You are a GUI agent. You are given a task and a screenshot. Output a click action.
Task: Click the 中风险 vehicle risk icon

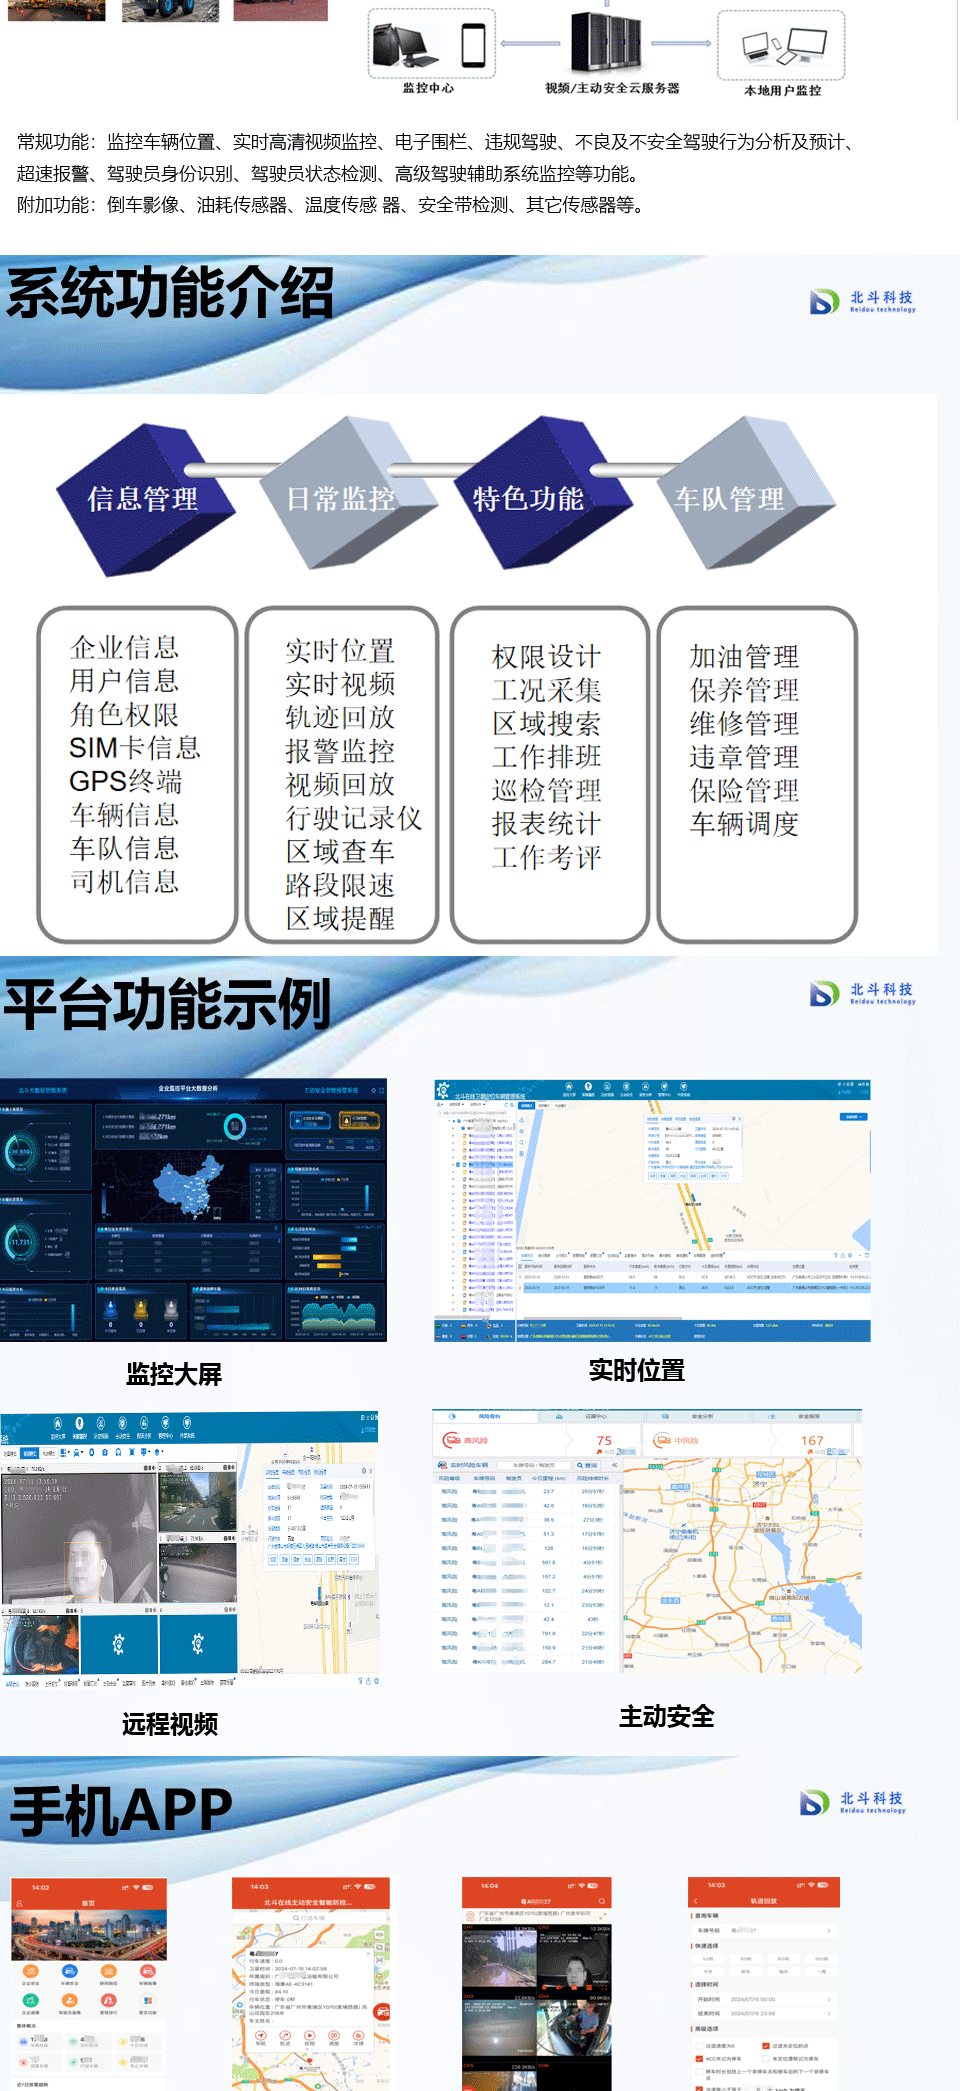click(662, 1440)
